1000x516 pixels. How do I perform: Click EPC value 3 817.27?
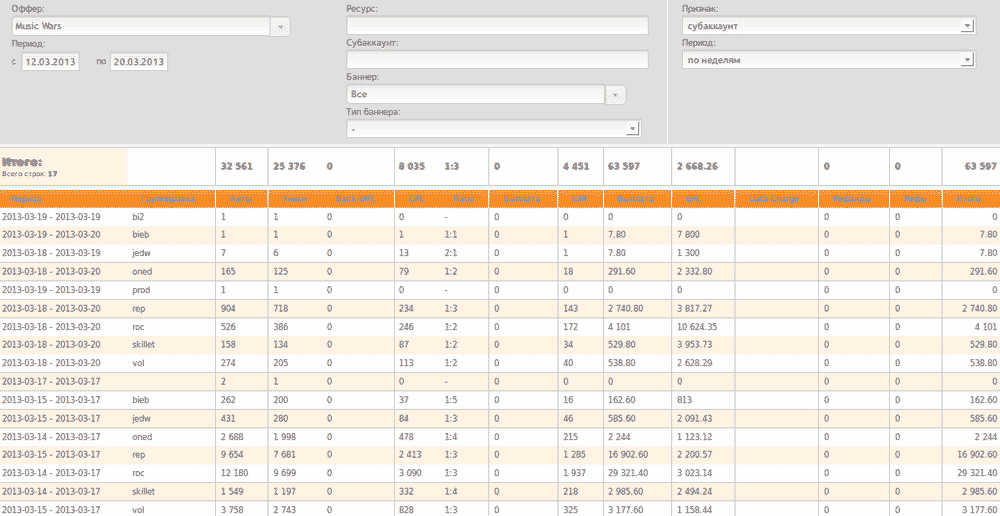coord(696,308)
